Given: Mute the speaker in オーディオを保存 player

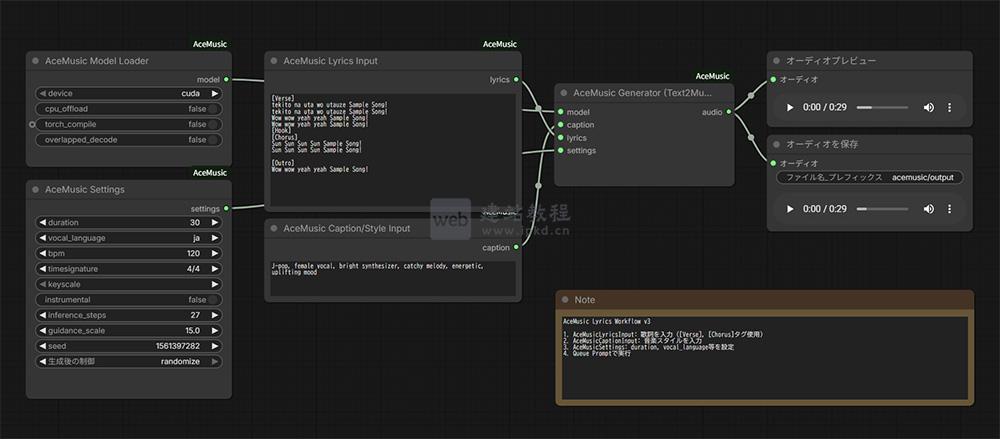Looking at the screenshot, I should (x=928, y=209).
